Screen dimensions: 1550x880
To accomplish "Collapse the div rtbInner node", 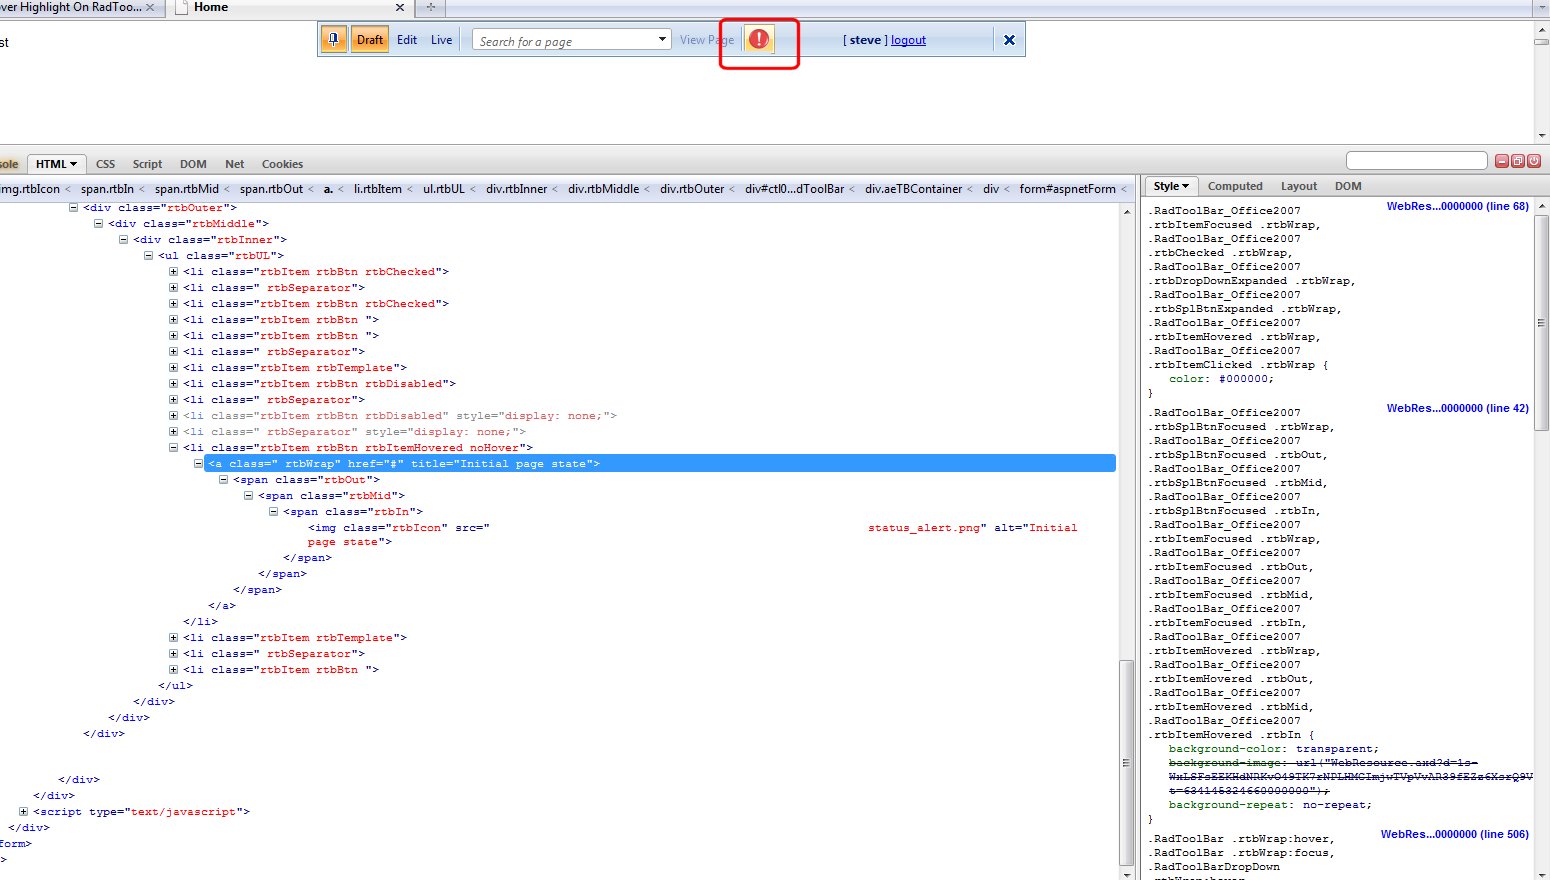I will pyautogui.click(x=123, y=240).
